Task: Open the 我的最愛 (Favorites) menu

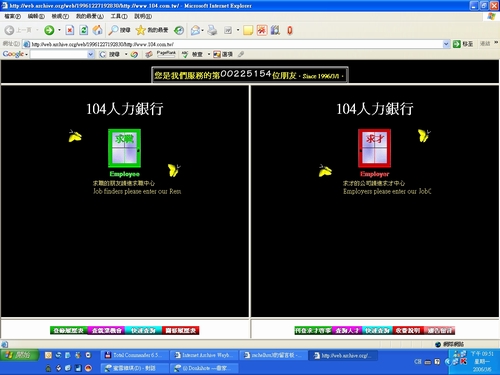Action: click(90, 16)
